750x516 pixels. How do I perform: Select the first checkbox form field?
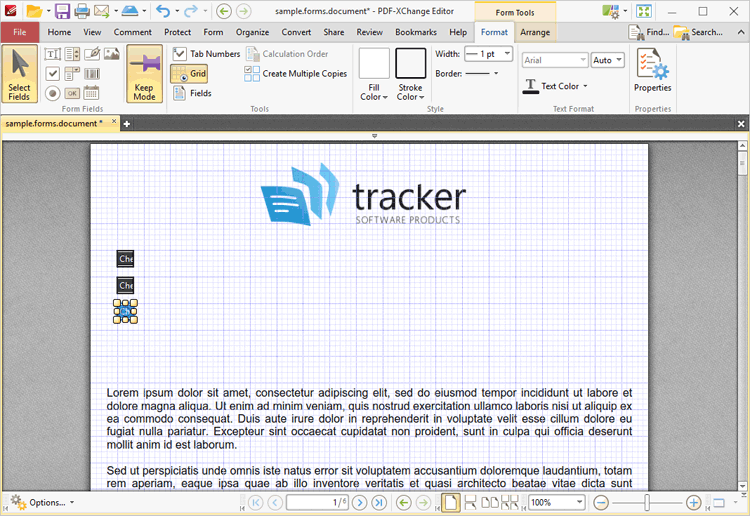(x=125, y=259)
